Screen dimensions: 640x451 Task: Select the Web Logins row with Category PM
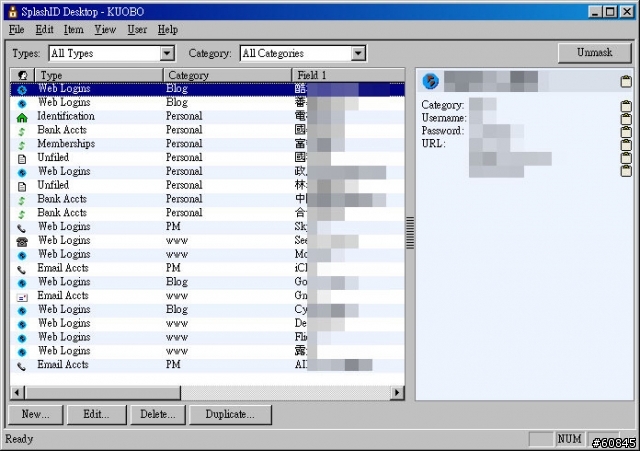tap(207, 227)
